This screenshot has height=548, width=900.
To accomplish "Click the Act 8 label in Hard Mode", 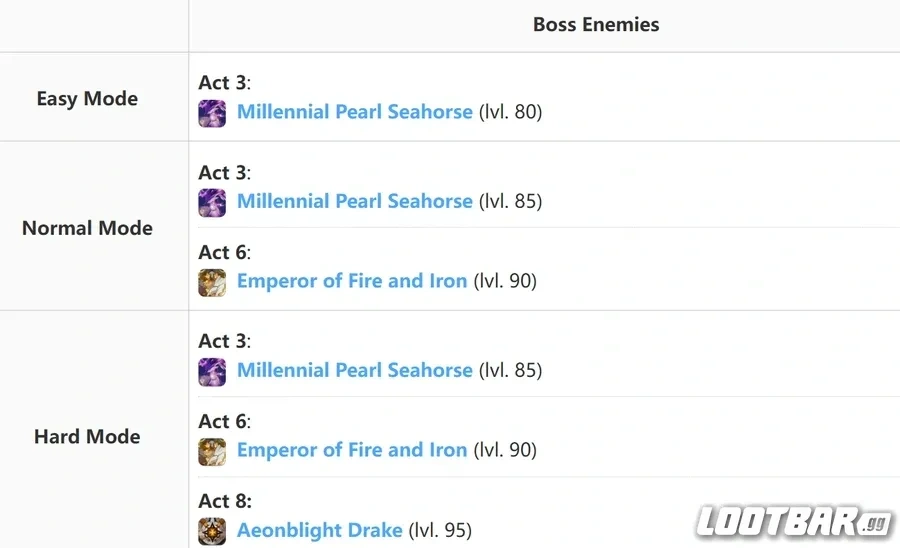I will (225, 502).
